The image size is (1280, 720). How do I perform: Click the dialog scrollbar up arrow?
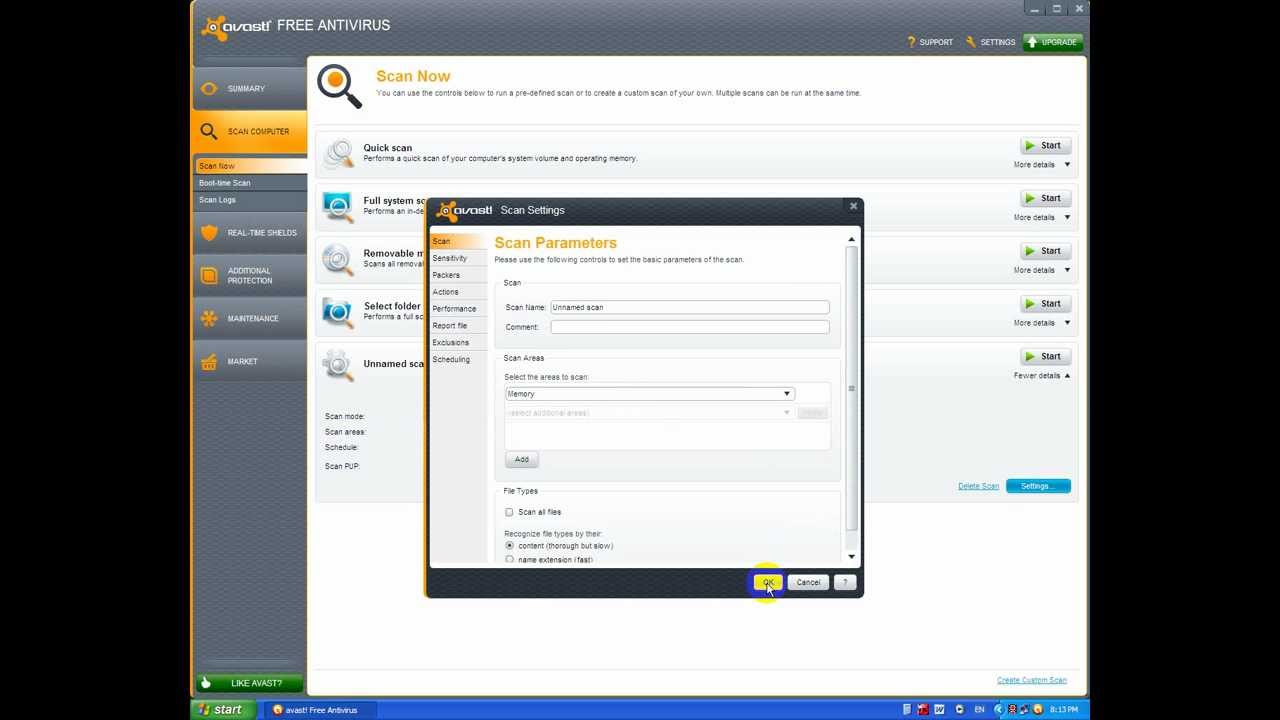point(852,239)
